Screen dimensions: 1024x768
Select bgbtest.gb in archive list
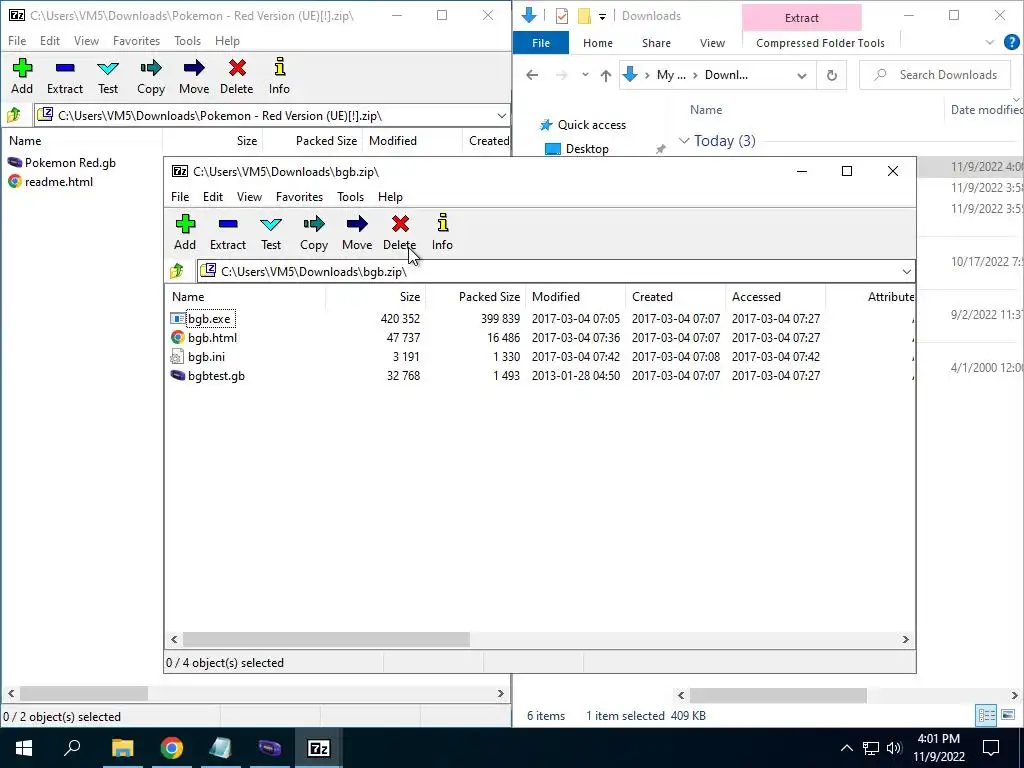(x=216, y=376)
